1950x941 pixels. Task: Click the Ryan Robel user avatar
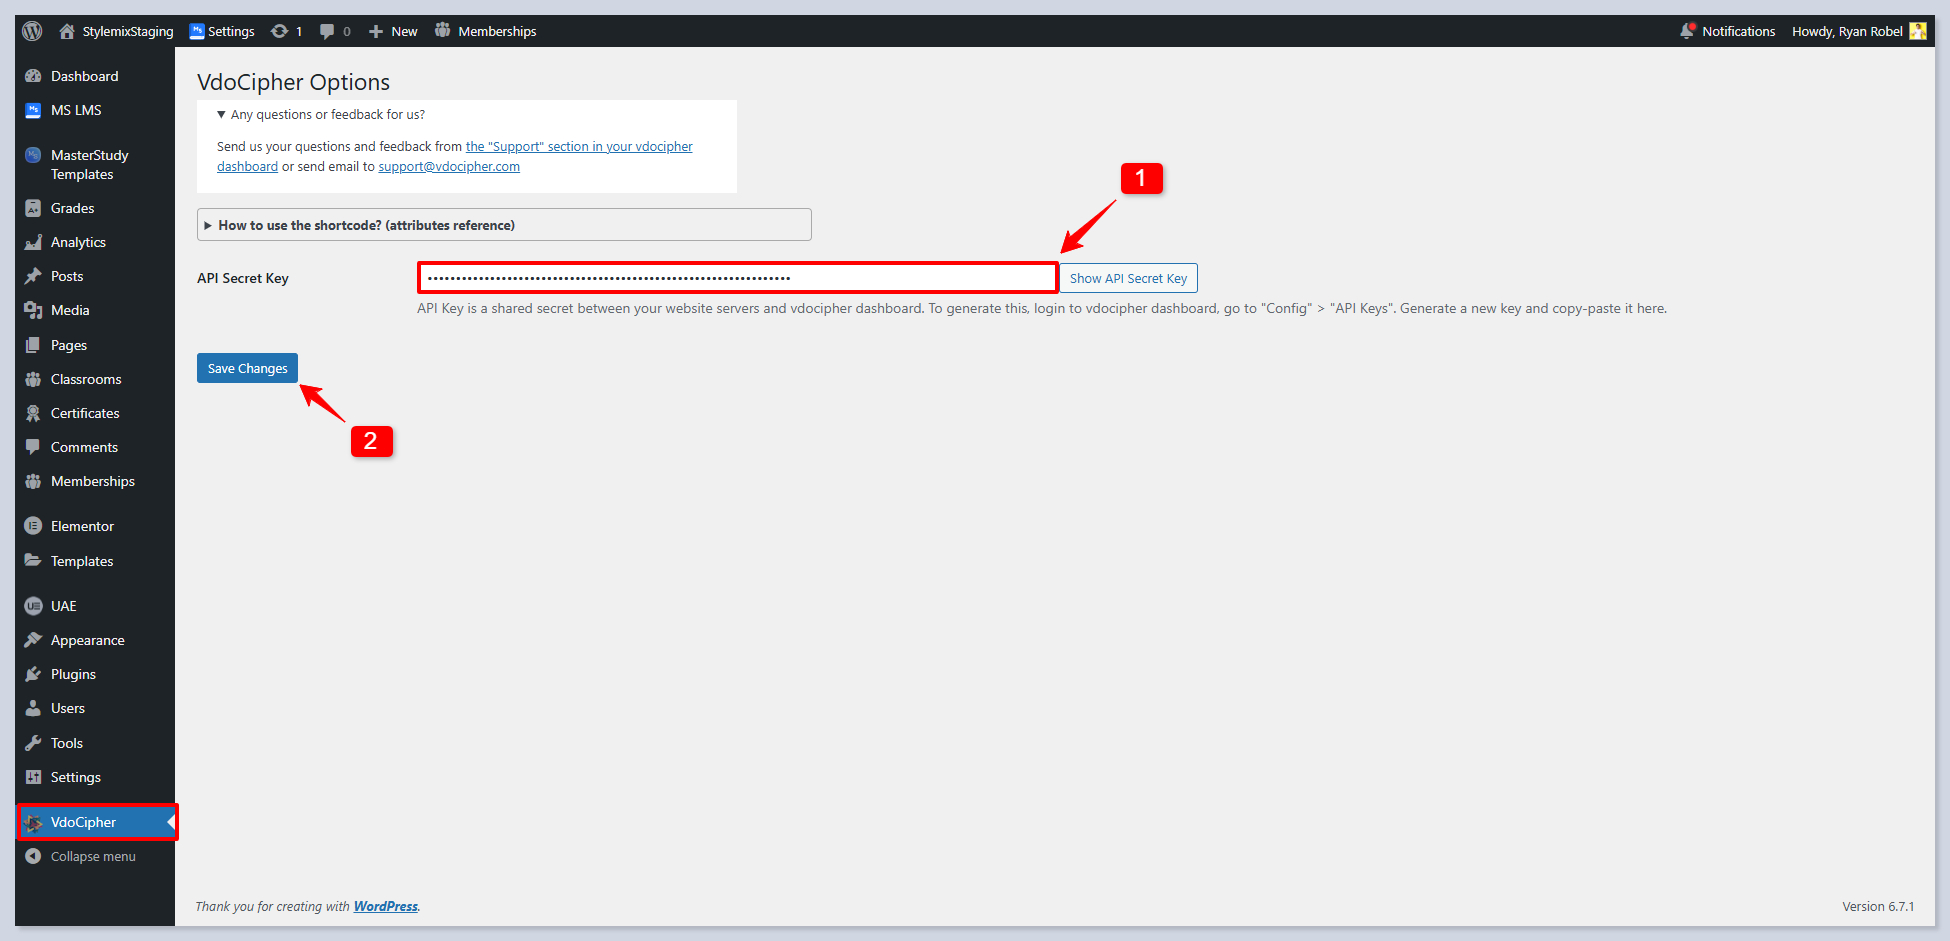[1917, 31]
